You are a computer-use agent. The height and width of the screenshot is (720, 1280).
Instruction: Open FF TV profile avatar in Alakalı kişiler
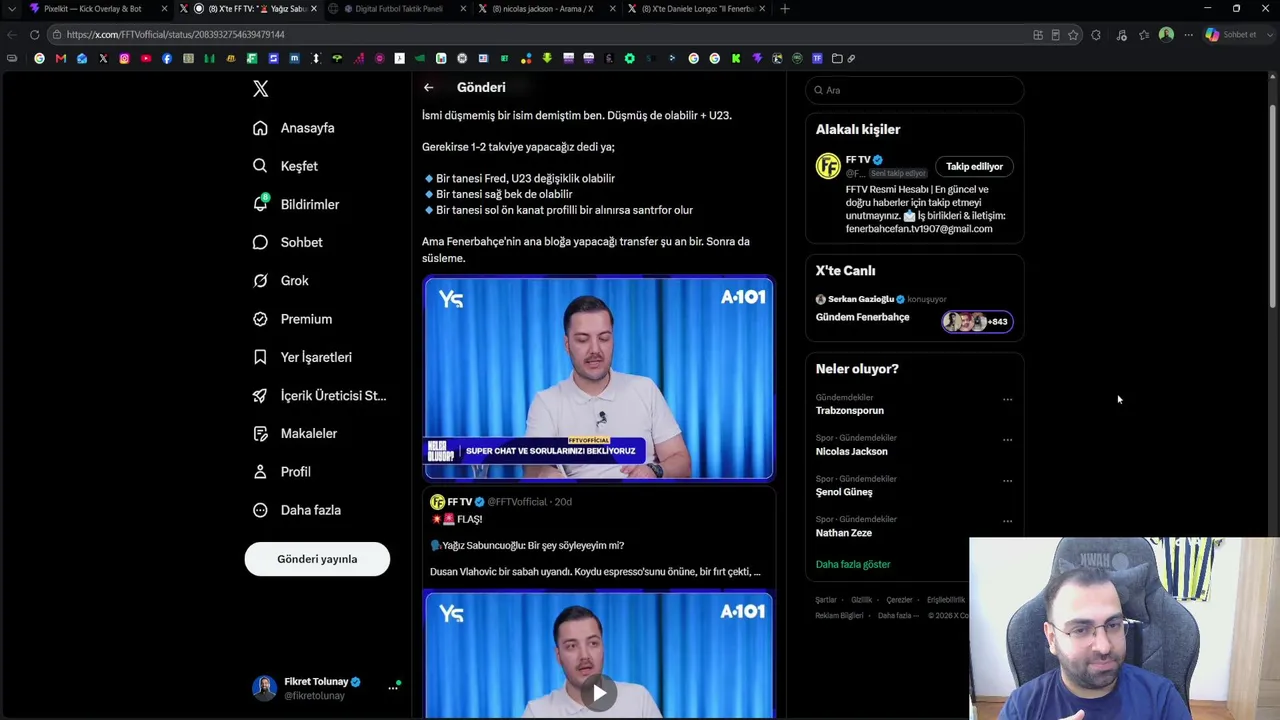tap(828, 166)
